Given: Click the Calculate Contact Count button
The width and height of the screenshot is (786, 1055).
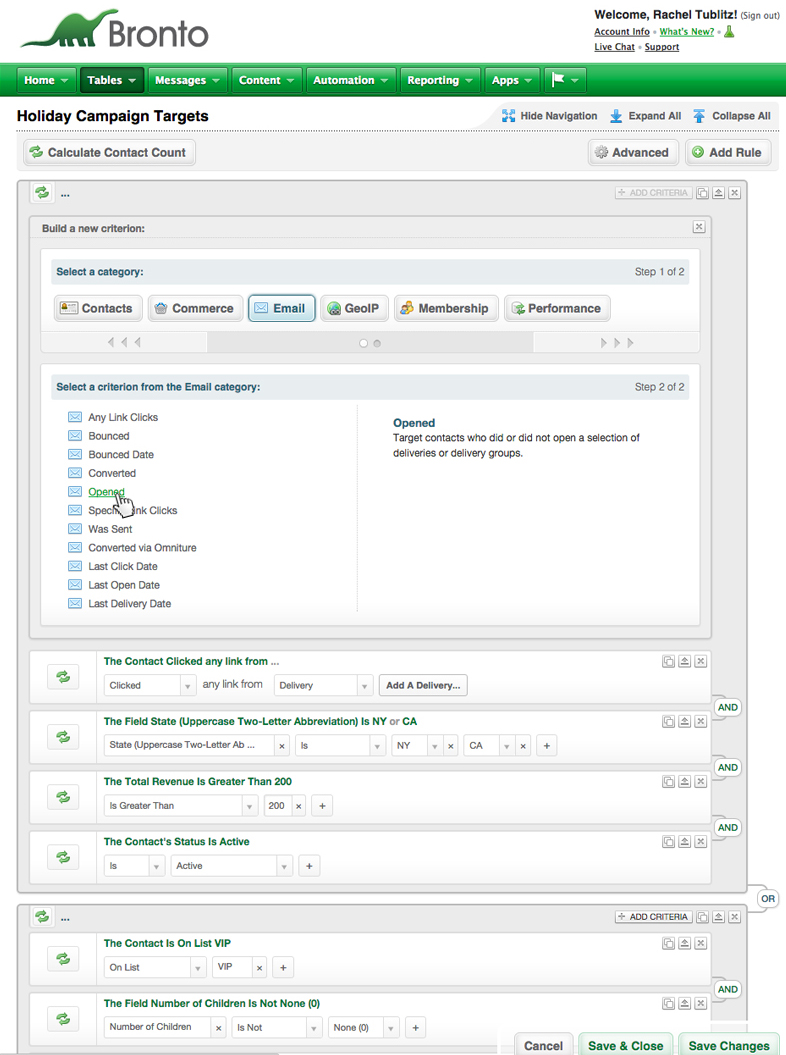Looking at the screenshot, I should pyautogui.click(x=109, y=152).
